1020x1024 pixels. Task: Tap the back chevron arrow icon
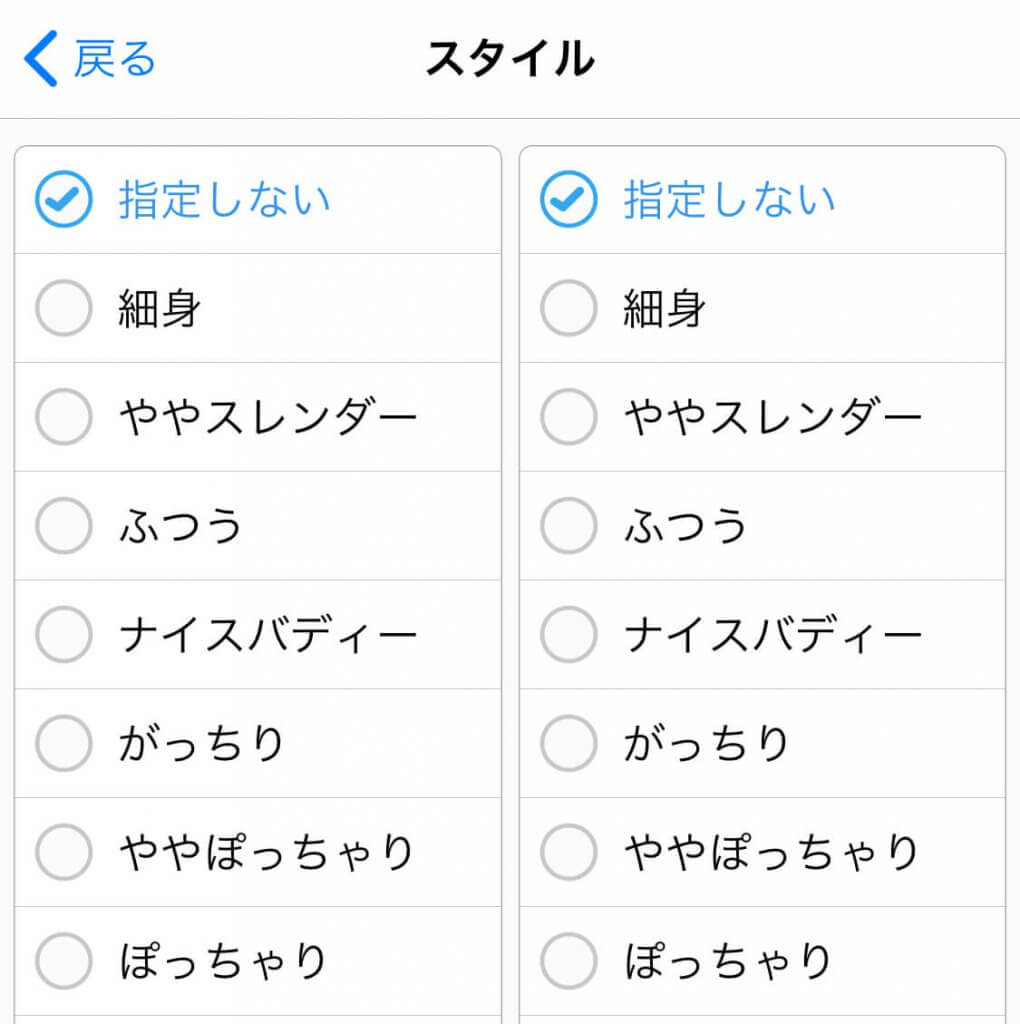click(x=41, y=58)
